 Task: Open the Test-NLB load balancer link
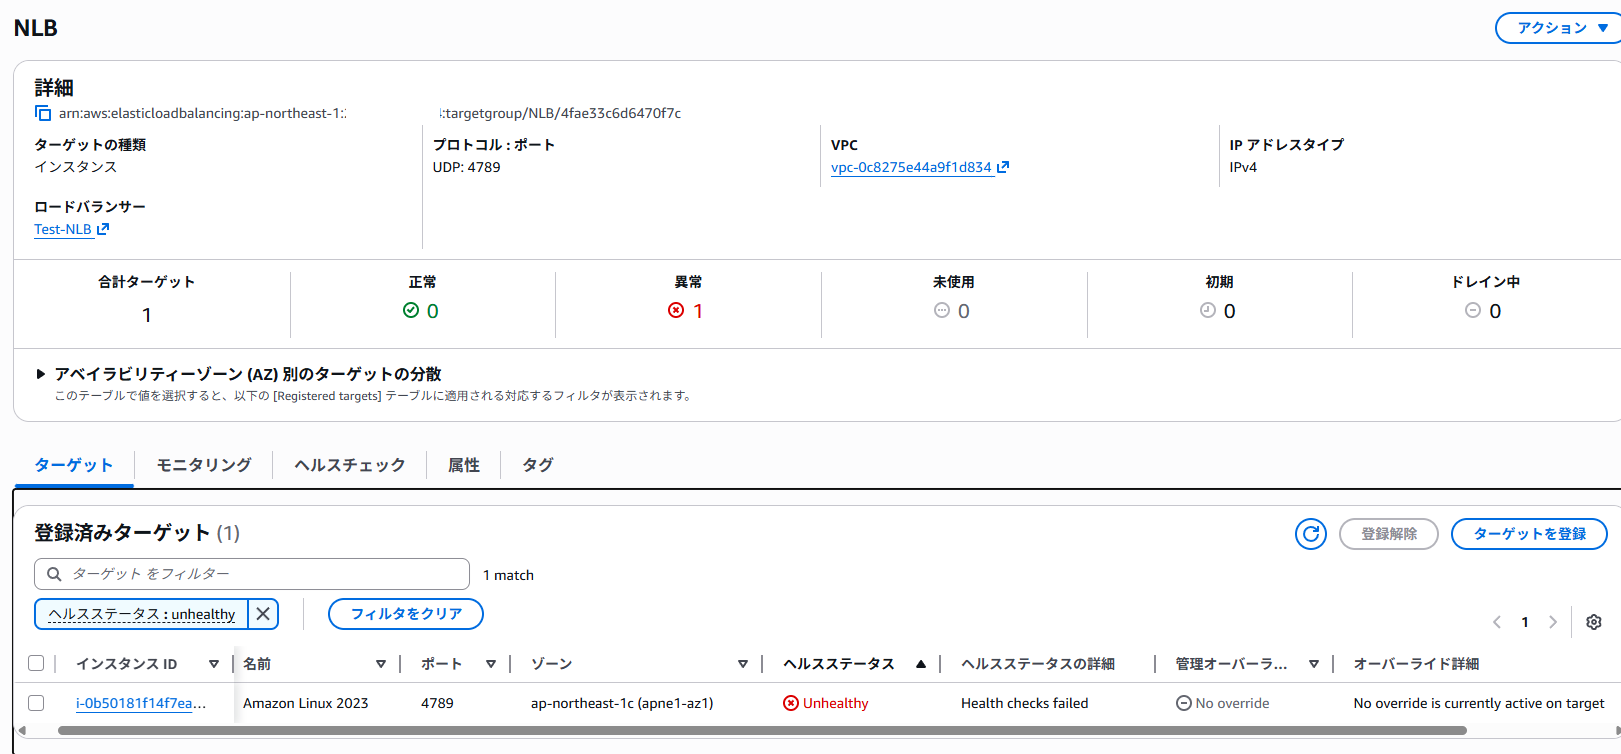(x=63, y=229)
